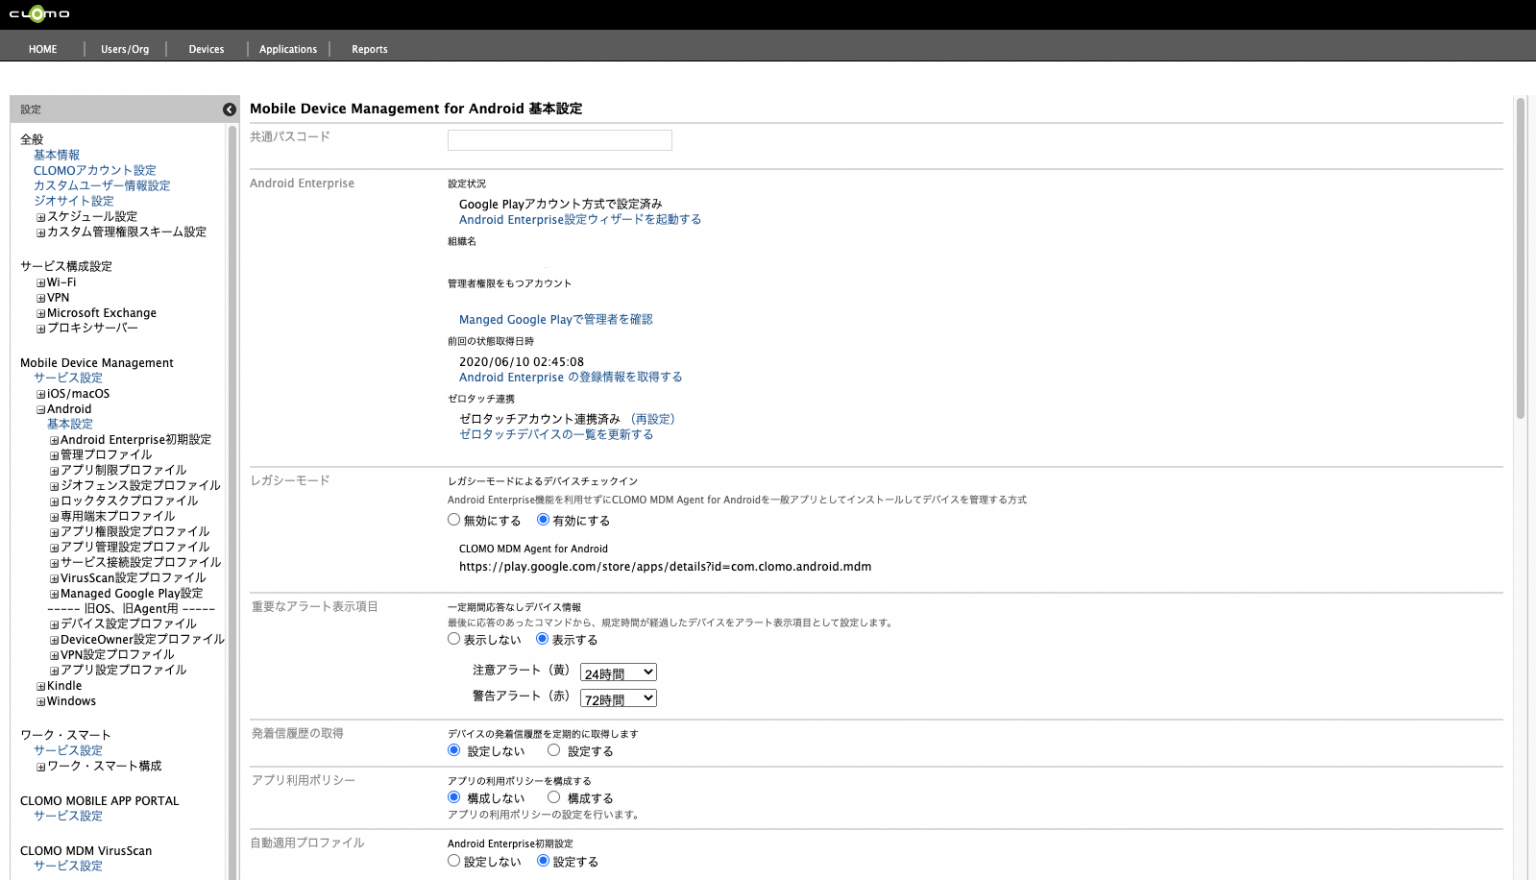Click ゼロタッチ (再設定) link

pos(653,419)
